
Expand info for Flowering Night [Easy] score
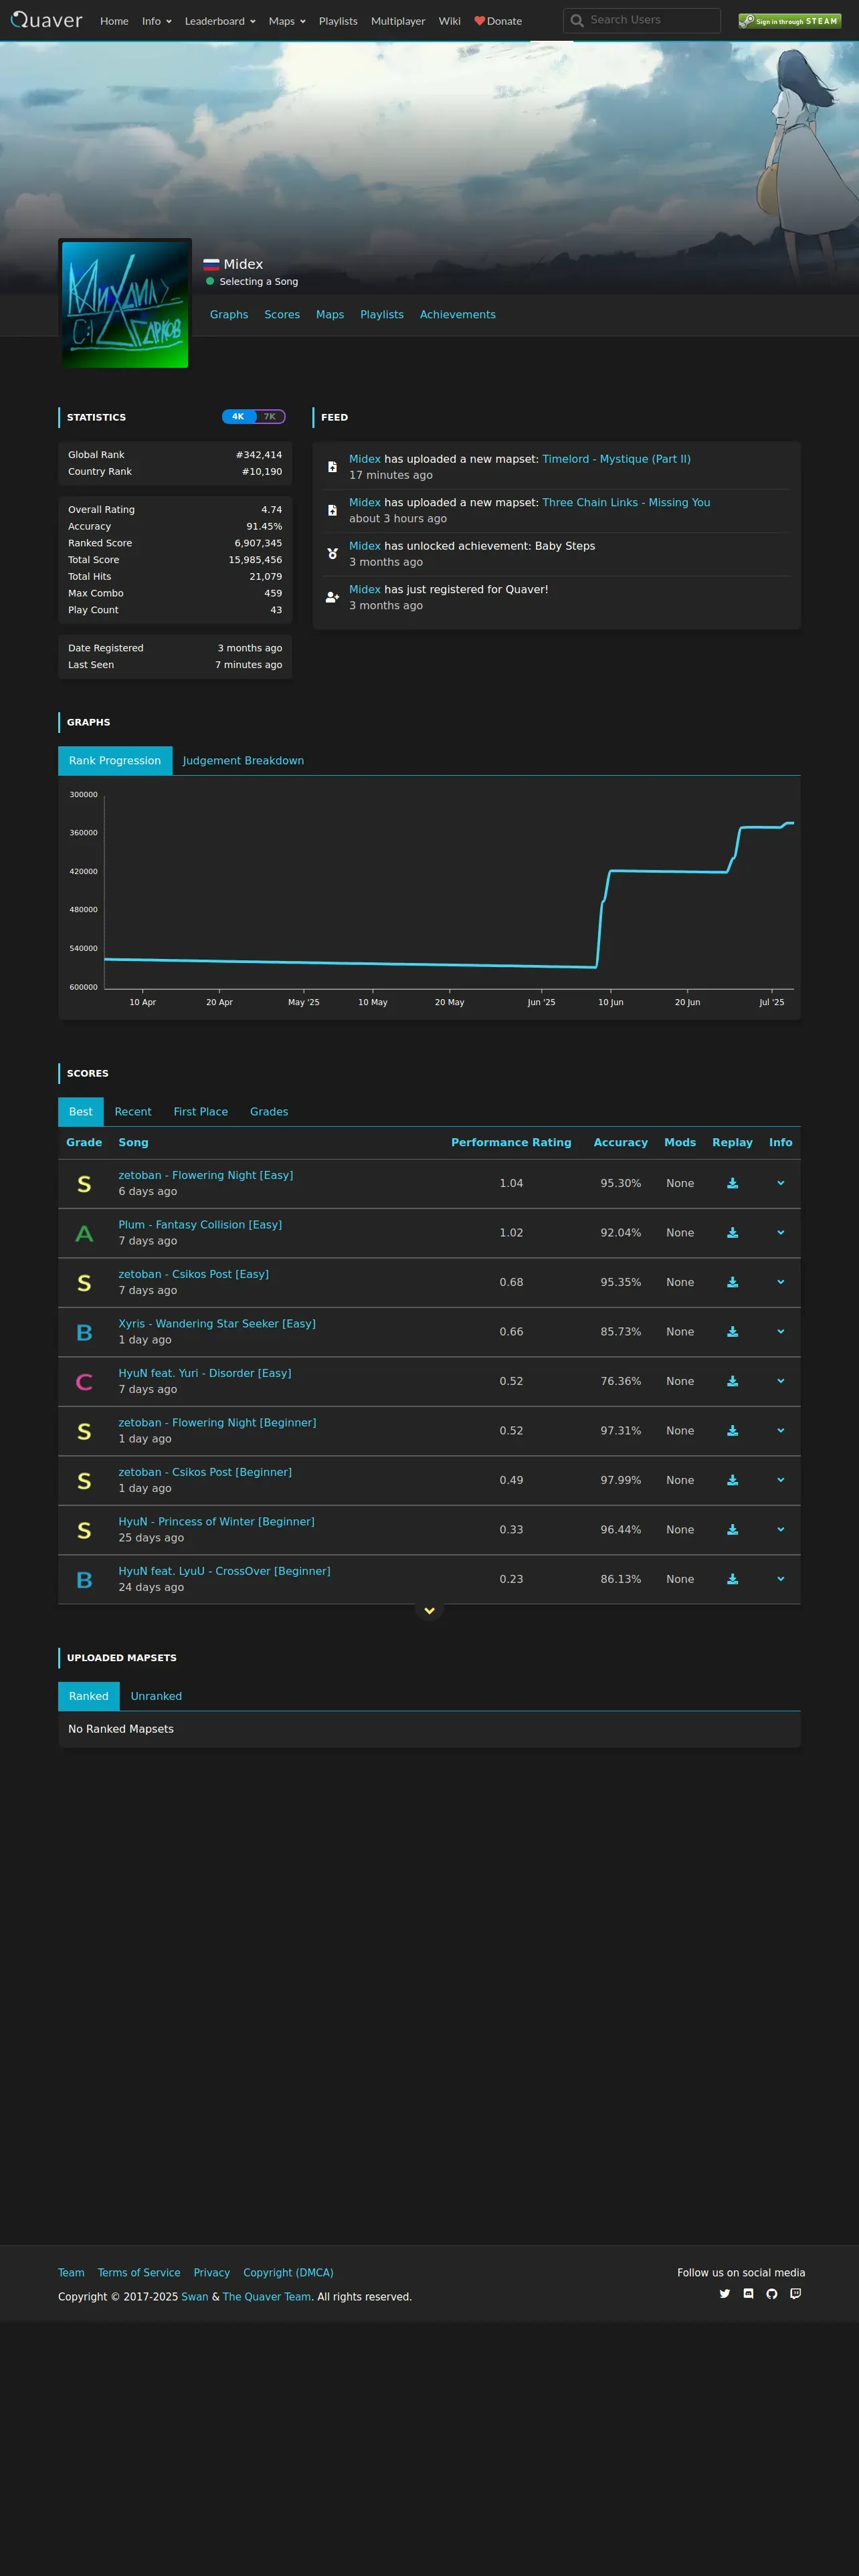pyautogui.click(x=781, y=1183)
